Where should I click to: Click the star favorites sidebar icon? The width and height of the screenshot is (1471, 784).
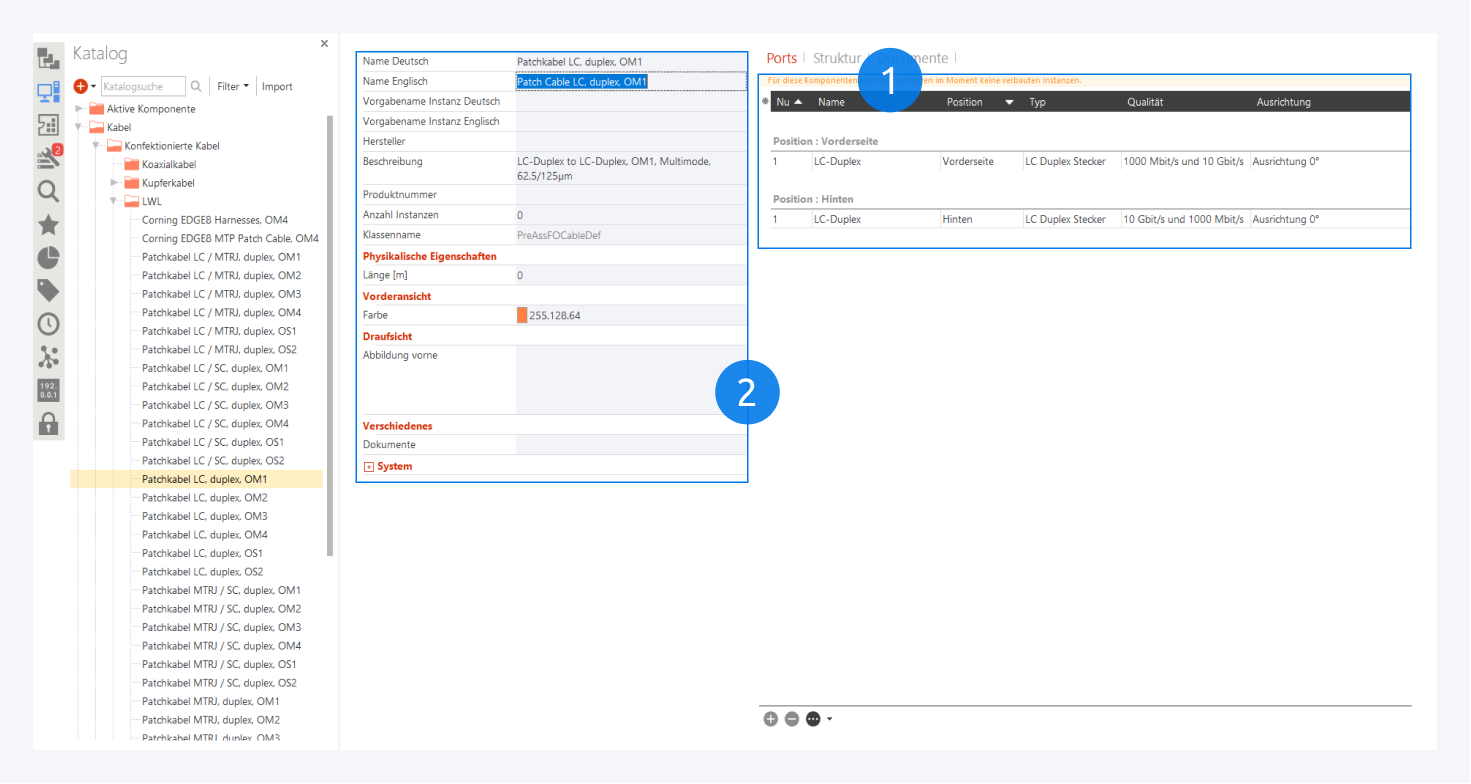coord(48,225)
